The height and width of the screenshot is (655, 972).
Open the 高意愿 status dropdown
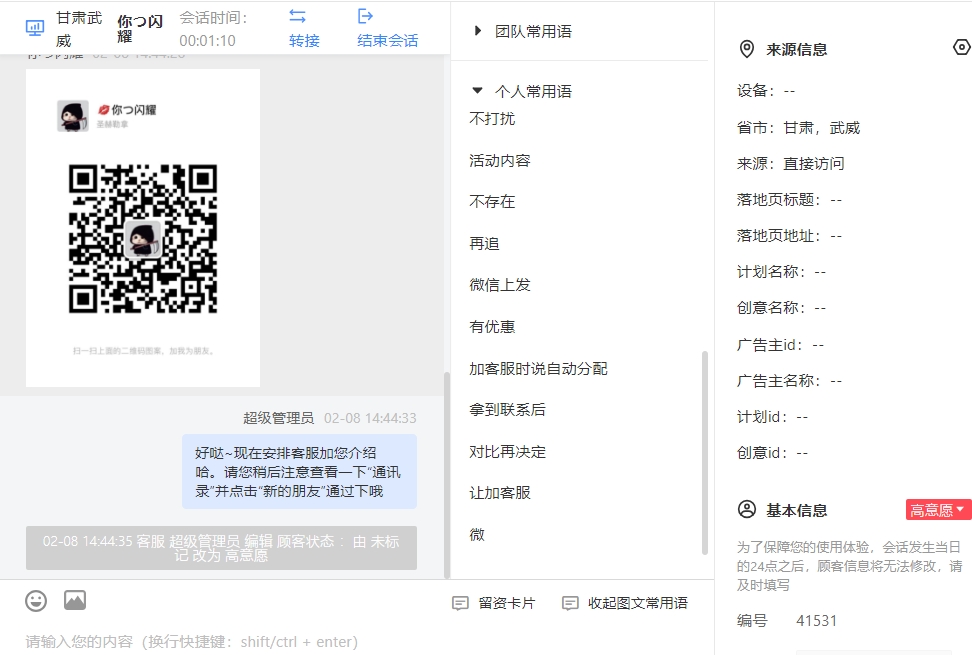point(938,509)
